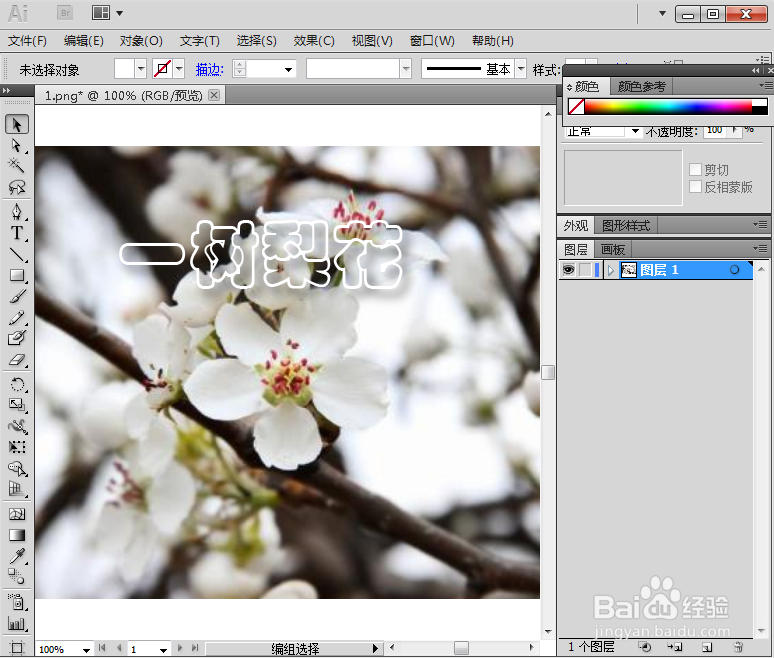Select the Scale tool
The image size is (774, 658).
click(x=17, y=405)
